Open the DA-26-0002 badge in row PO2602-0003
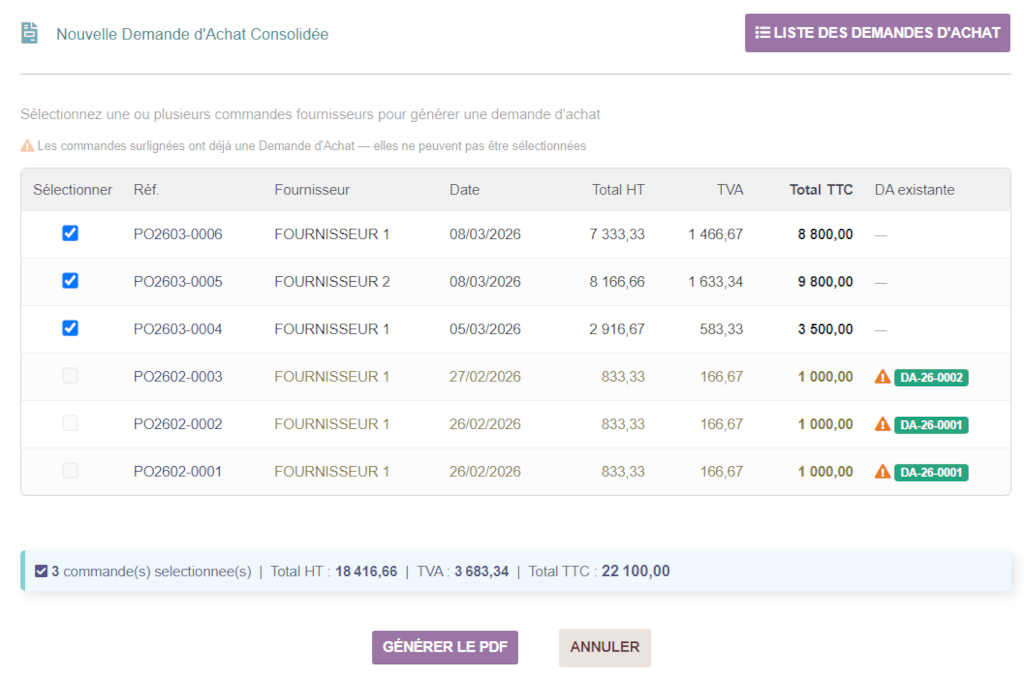This screenshot has width=1024, height=681. 931,377
